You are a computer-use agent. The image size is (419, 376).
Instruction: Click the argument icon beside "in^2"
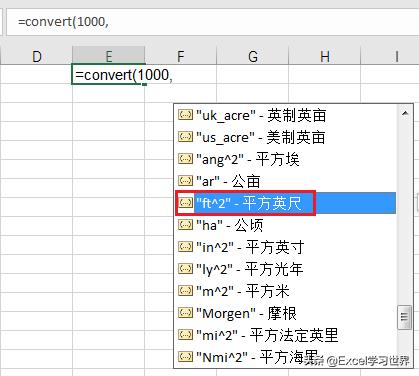[x=185, y=247]
